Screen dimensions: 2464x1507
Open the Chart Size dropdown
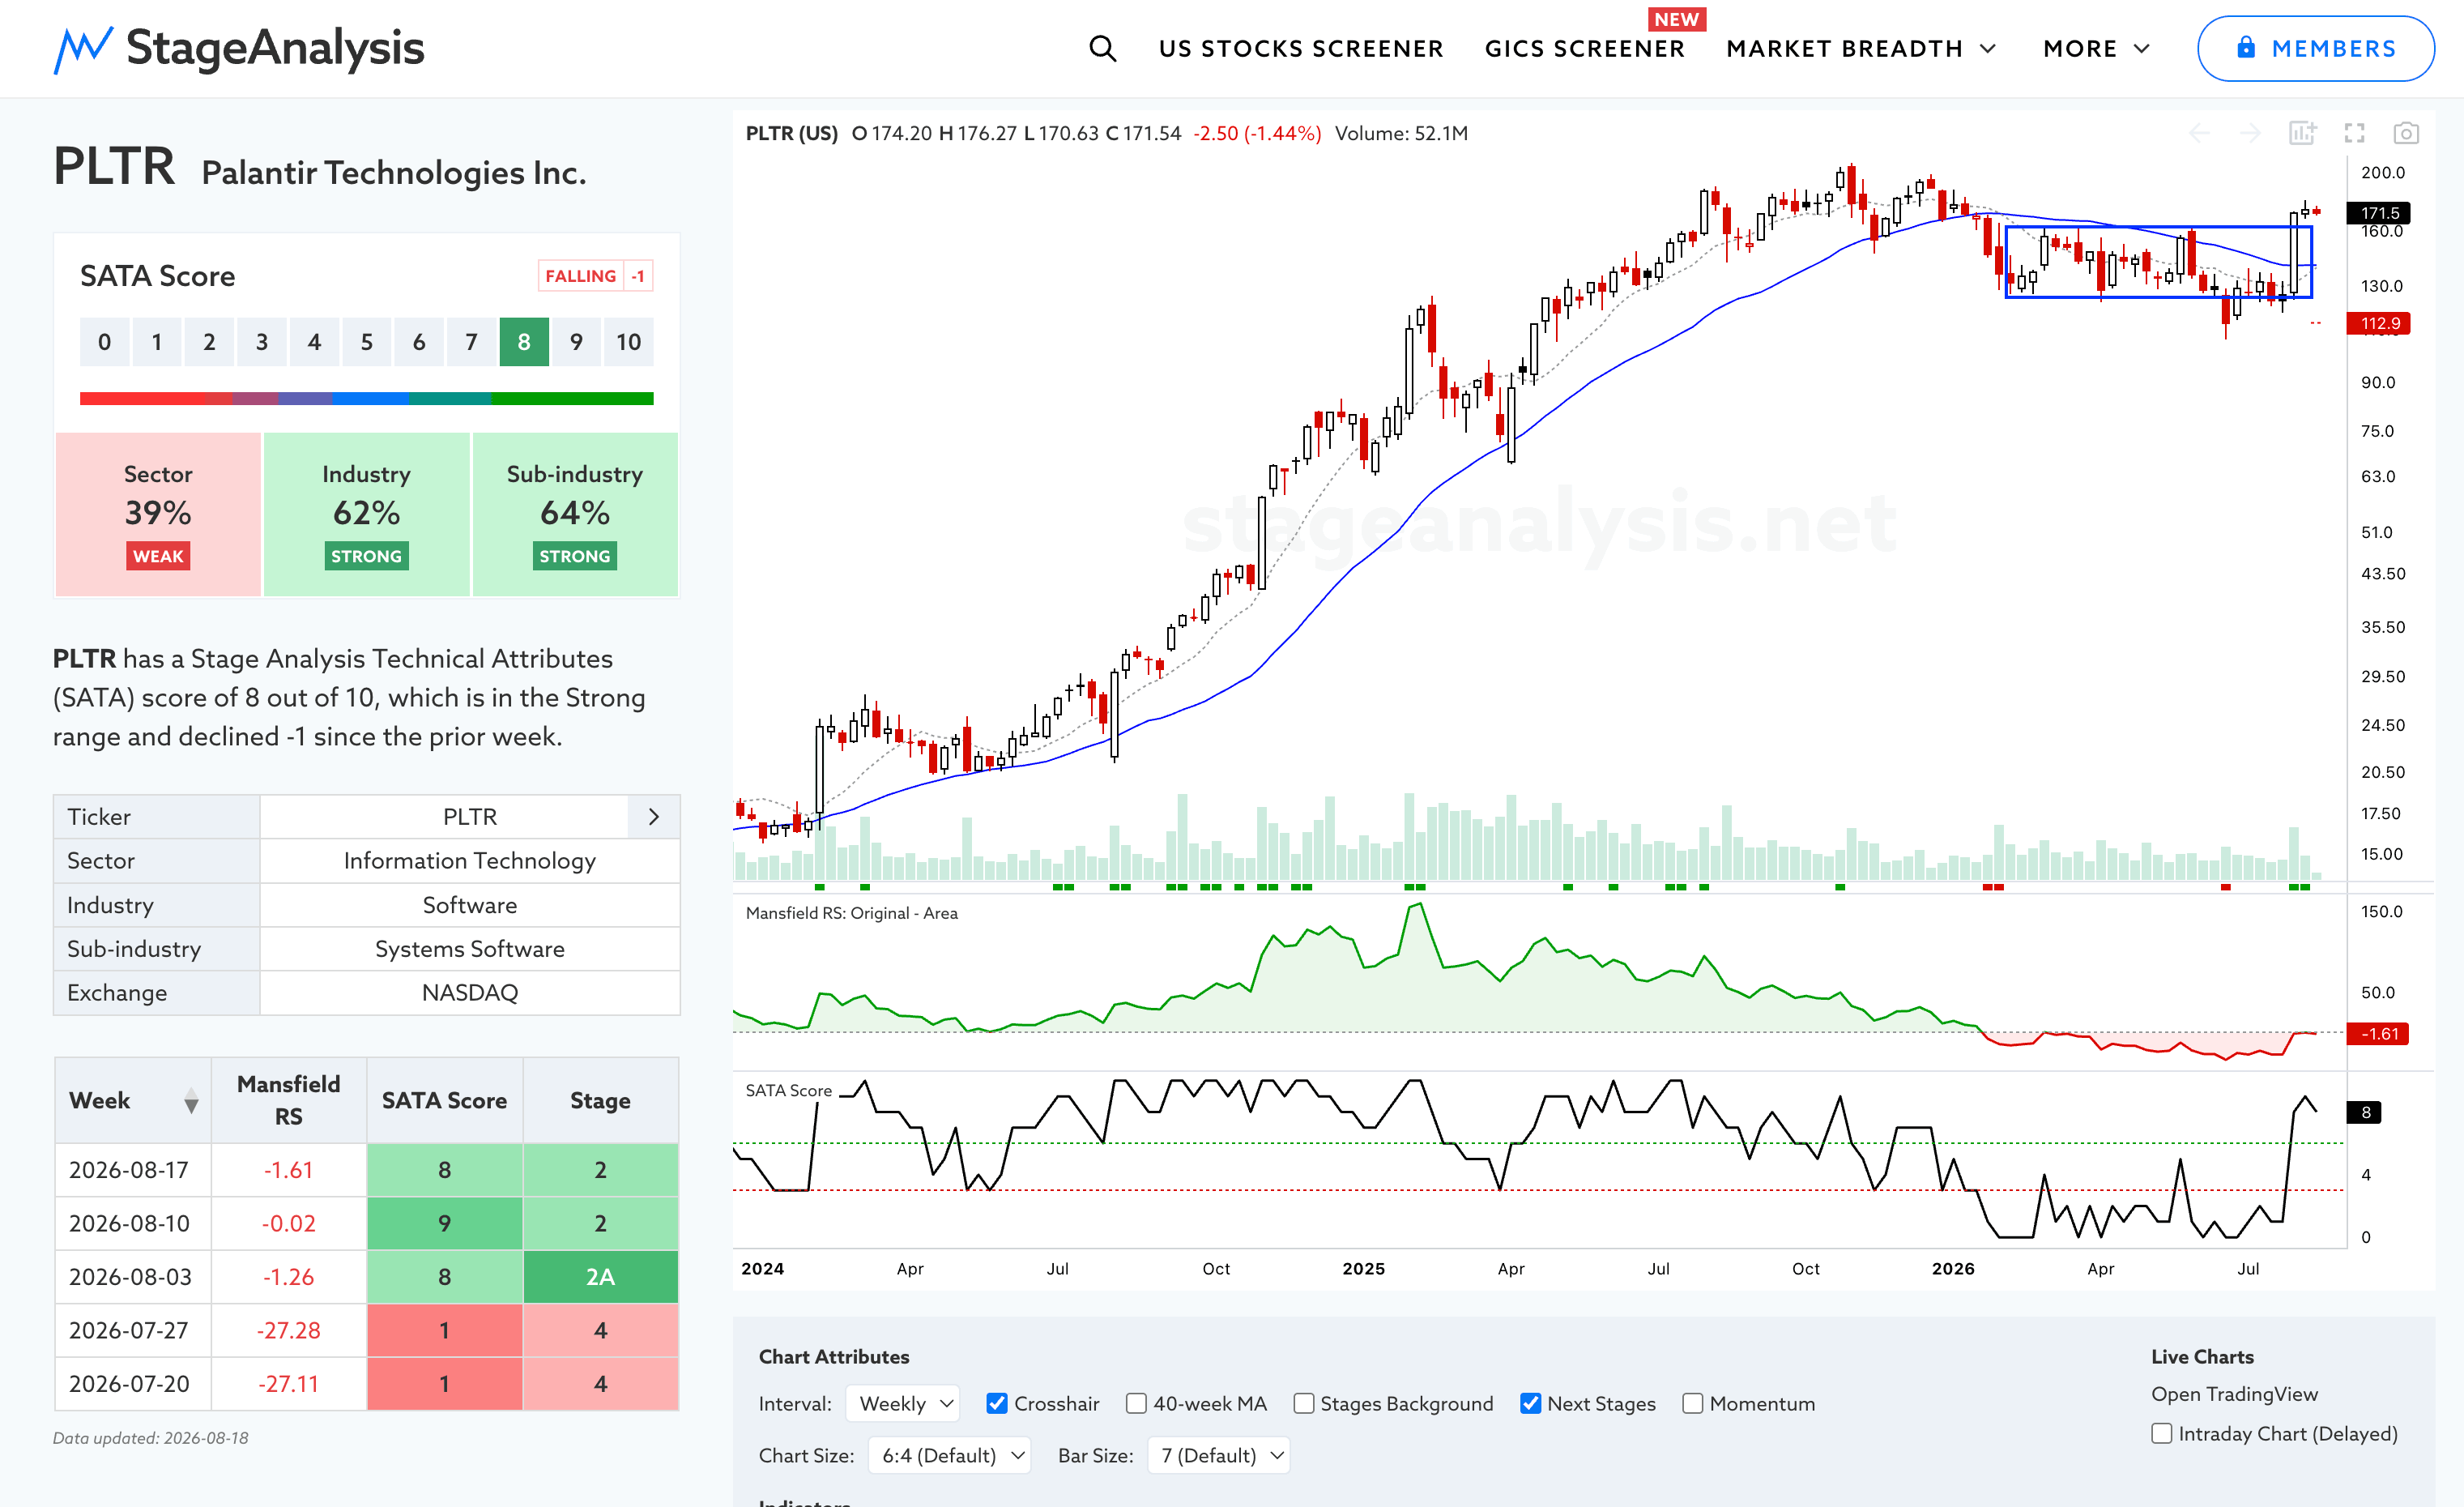pyautogui.click(x=949, y=1455)
